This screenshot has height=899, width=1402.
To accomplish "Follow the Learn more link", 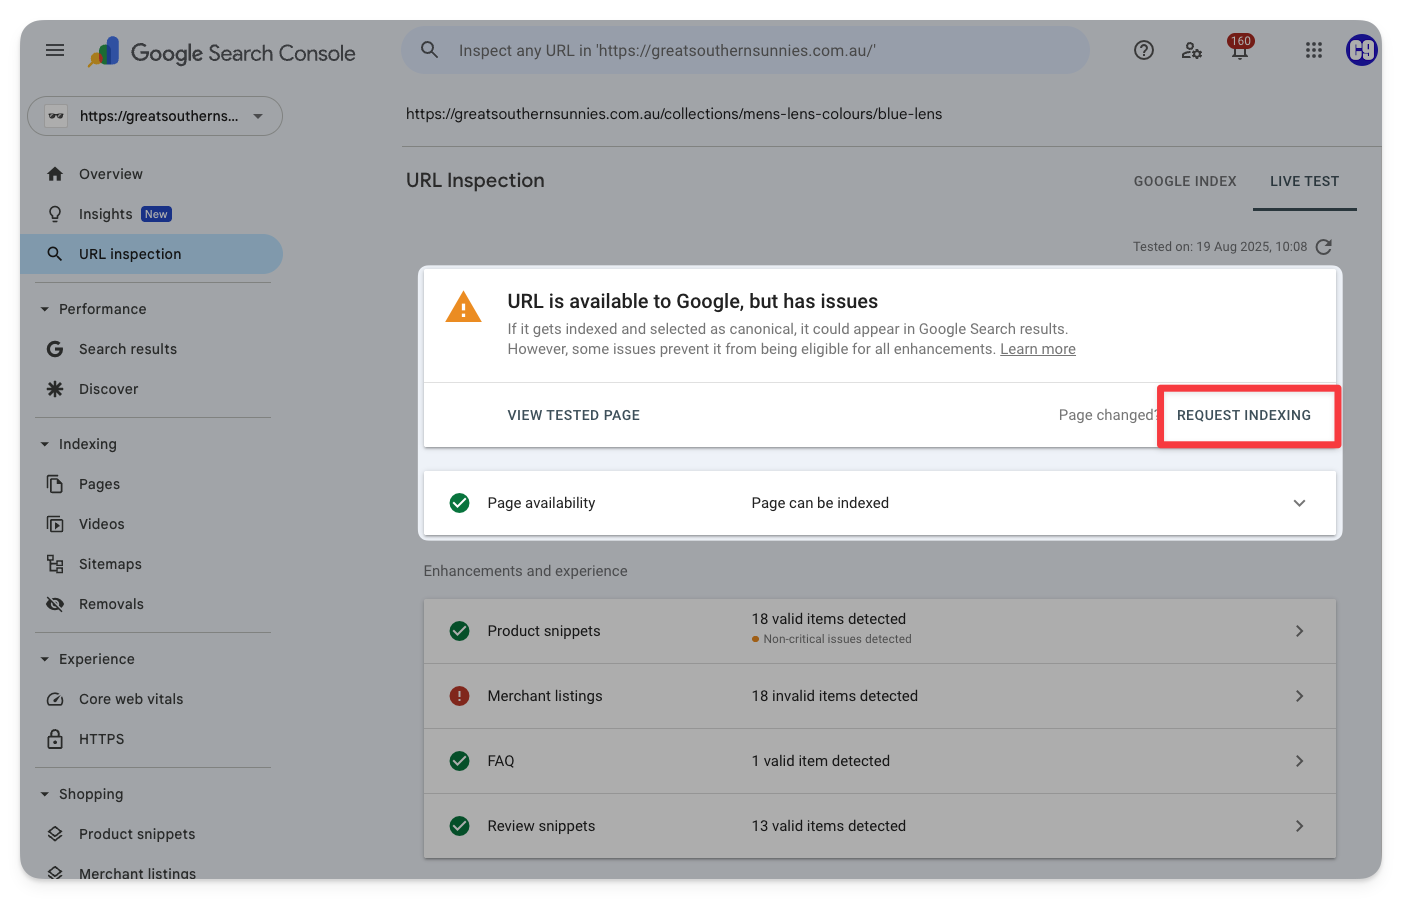I will (x=1037, y=349).
